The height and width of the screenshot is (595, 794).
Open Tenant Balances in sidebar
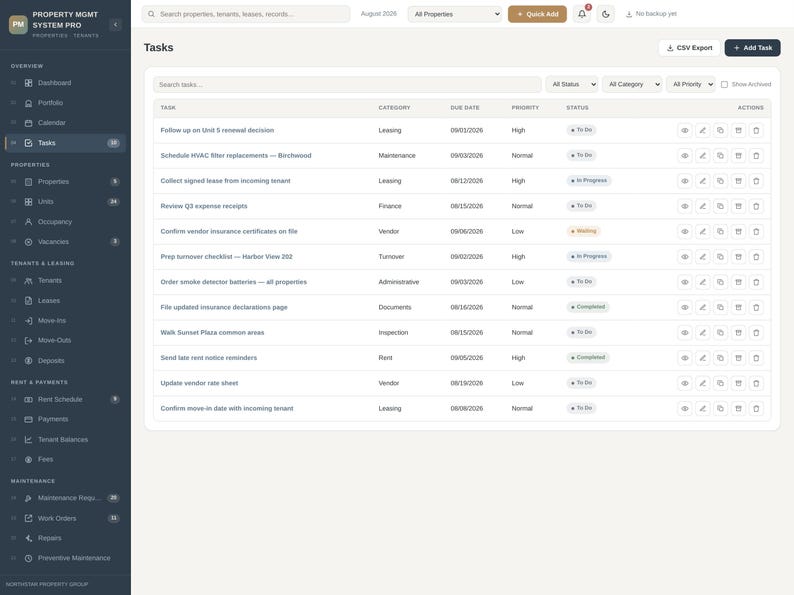point(65,440)
